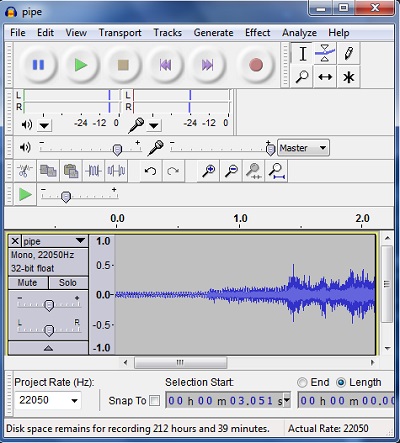The width and height of the screenshot is (400, 443).
Task: Select the Selection (I-beam) tool
Action: click(x=302, y=54)
